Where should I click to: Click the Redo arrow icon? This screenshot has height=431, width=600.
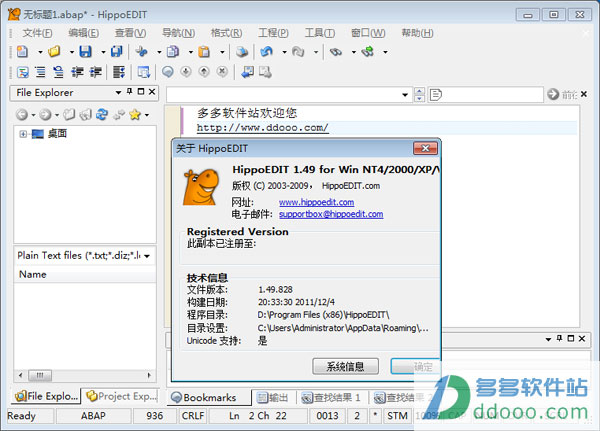tap(298, 52)
